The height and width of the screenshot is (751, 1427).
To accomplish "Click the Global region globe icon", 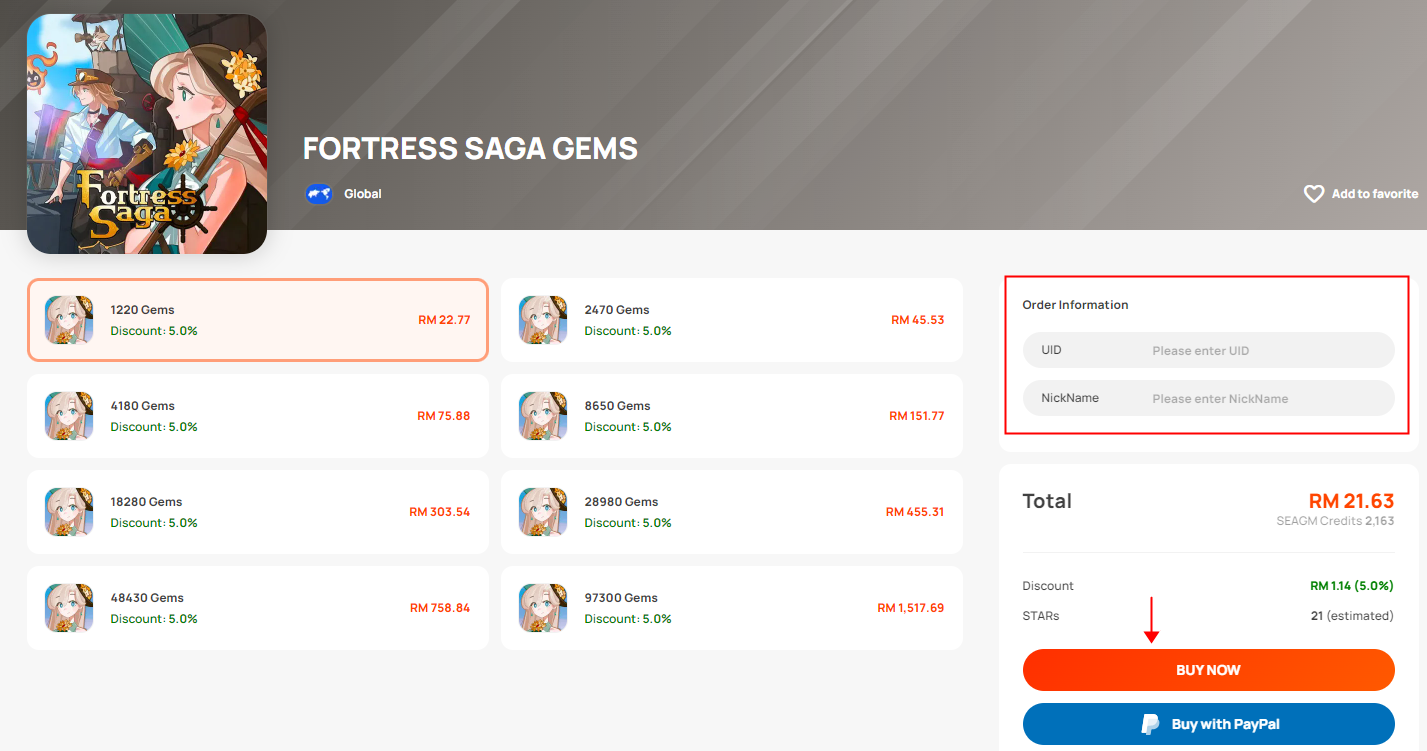I will tap(318, 194).
